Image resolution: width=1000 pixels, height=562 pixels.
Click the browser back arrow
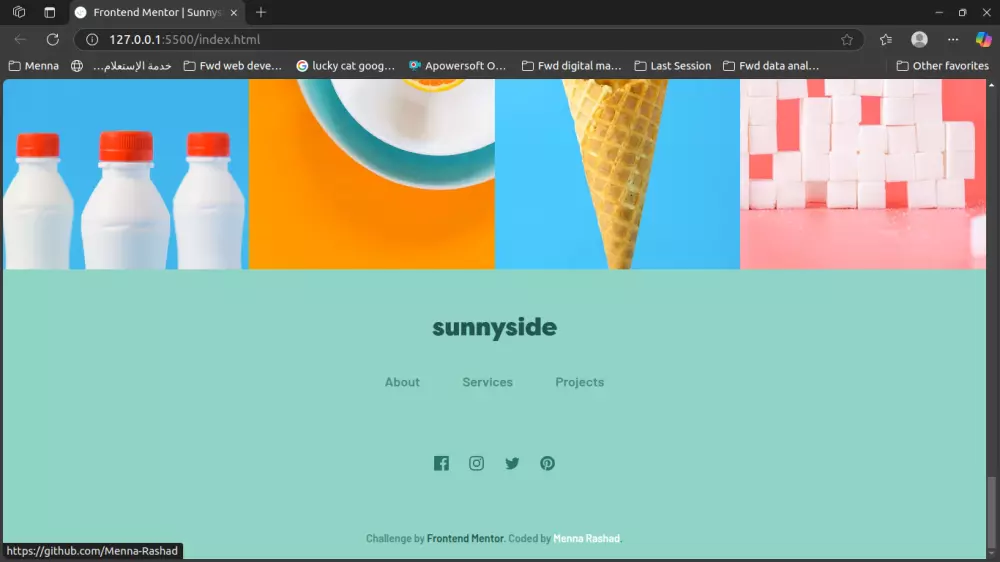[20, 40]
